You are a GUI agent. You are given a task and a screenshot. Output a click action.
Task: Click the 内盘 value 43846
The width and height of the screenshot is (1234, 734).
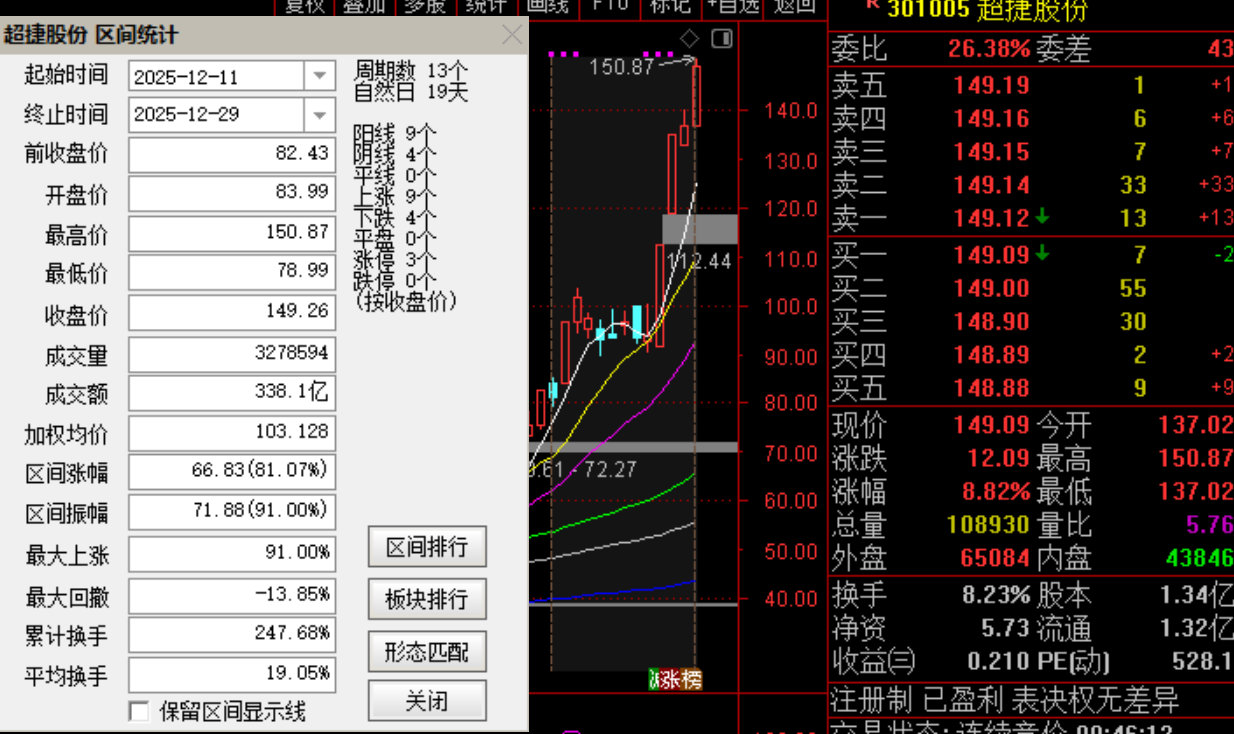pyautogui.click(x=1200, y=558)
